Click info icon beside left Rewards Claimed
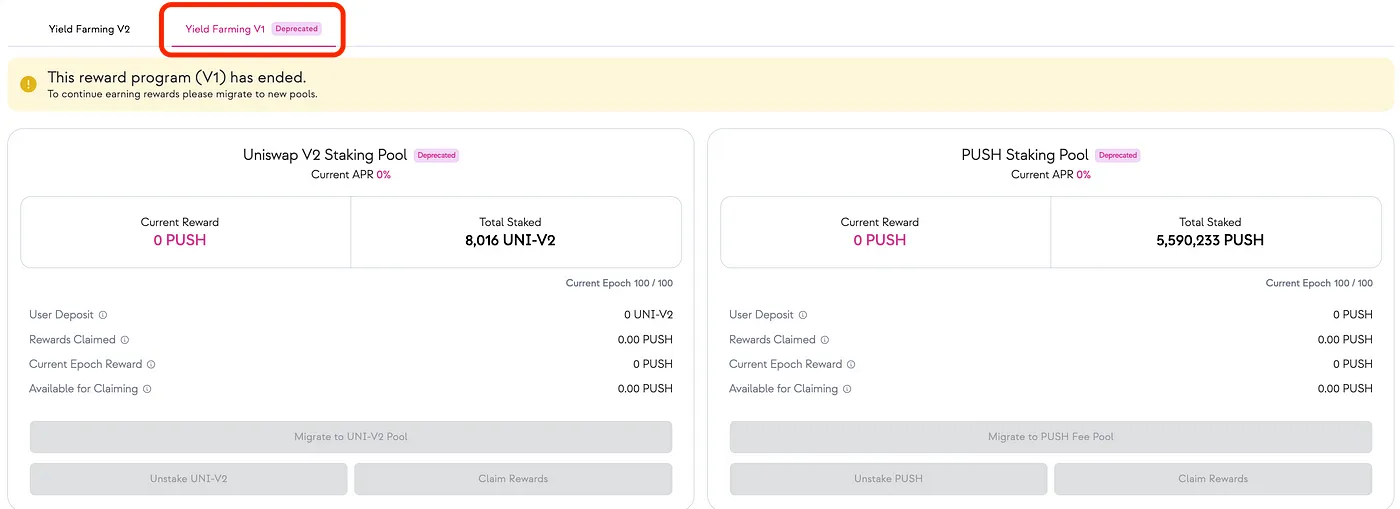Viewport: 1400px width, 509px height. [125, 340]
